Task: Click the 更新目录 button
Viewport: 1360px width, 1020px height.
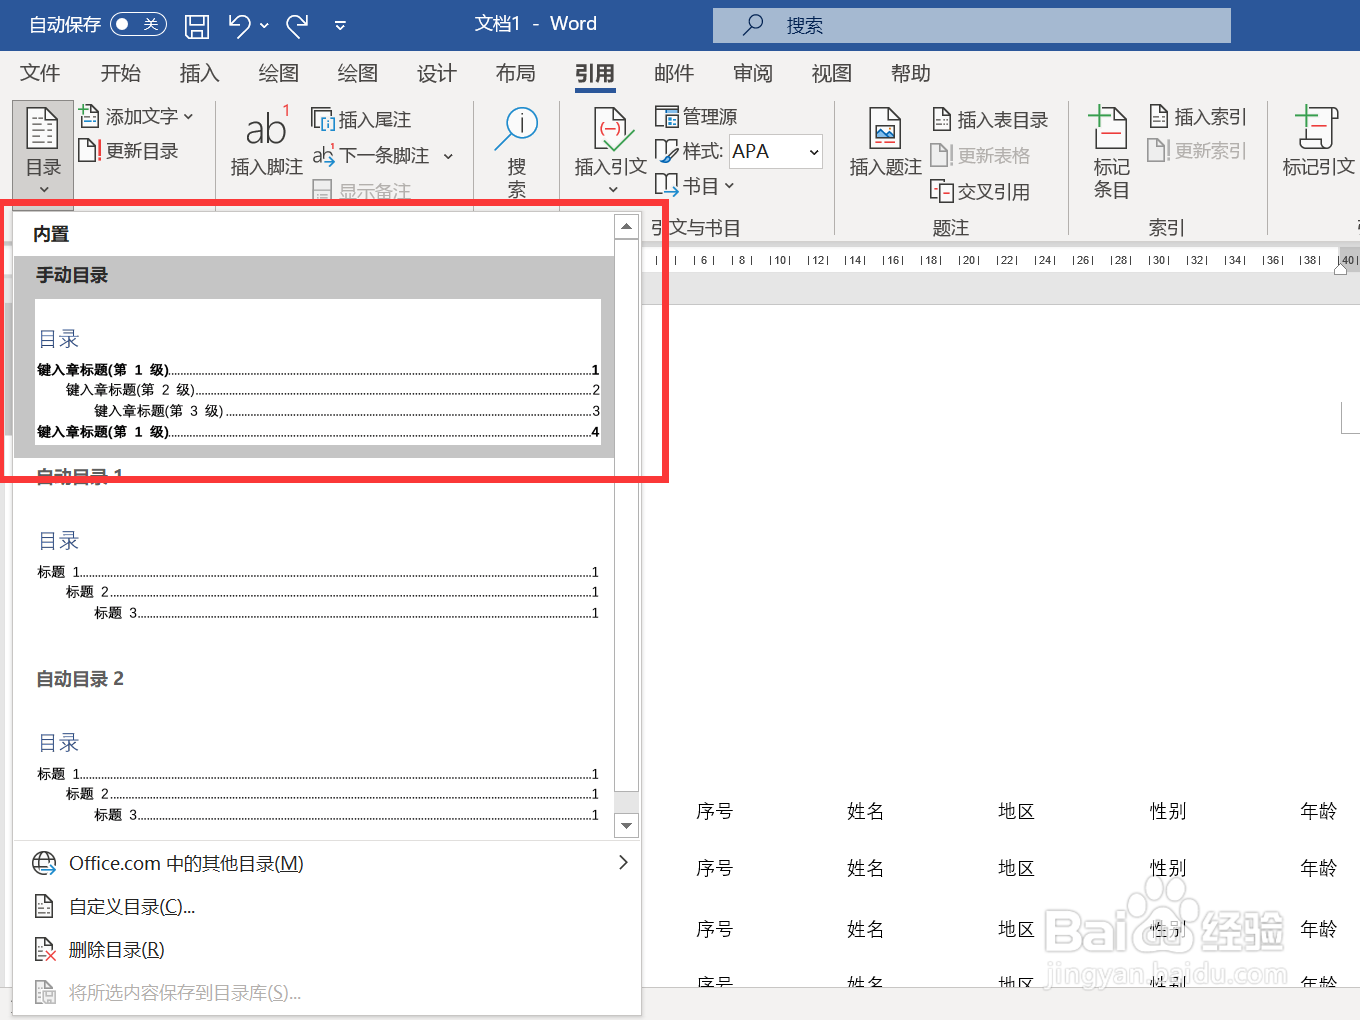Action: 128,151
